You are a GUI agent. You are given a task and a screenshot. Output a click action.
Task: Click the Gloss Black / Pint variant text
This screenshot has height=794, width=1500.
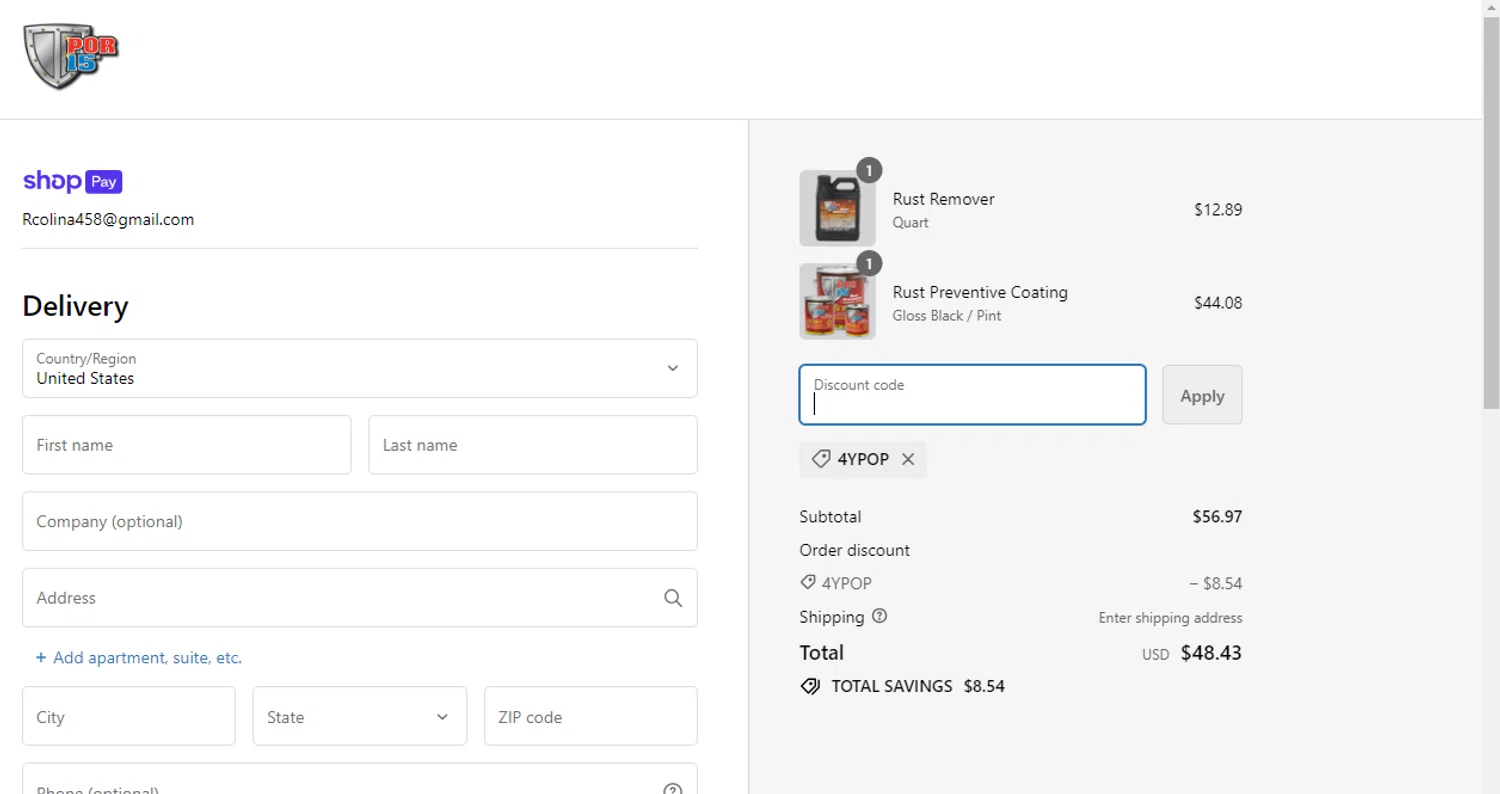946,316
